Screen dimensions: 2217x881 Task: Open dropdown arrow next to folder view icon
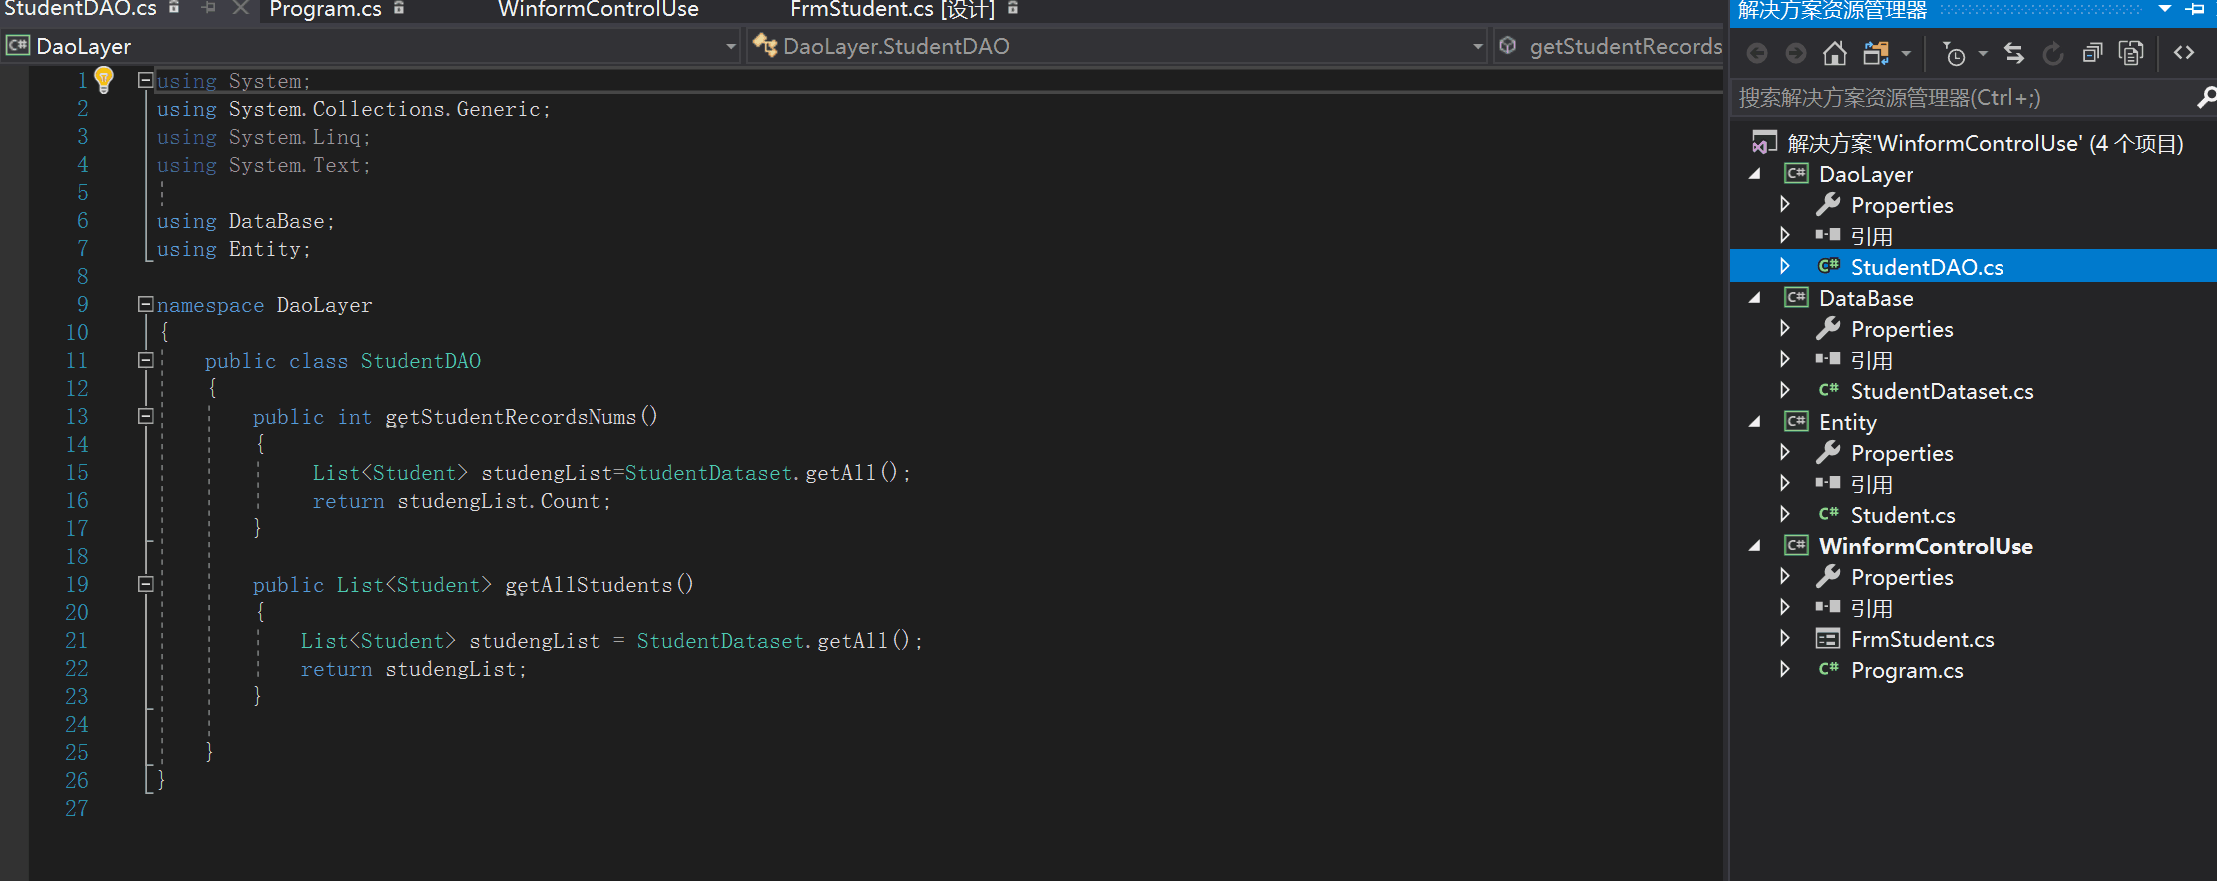[x=1906, y=53]
